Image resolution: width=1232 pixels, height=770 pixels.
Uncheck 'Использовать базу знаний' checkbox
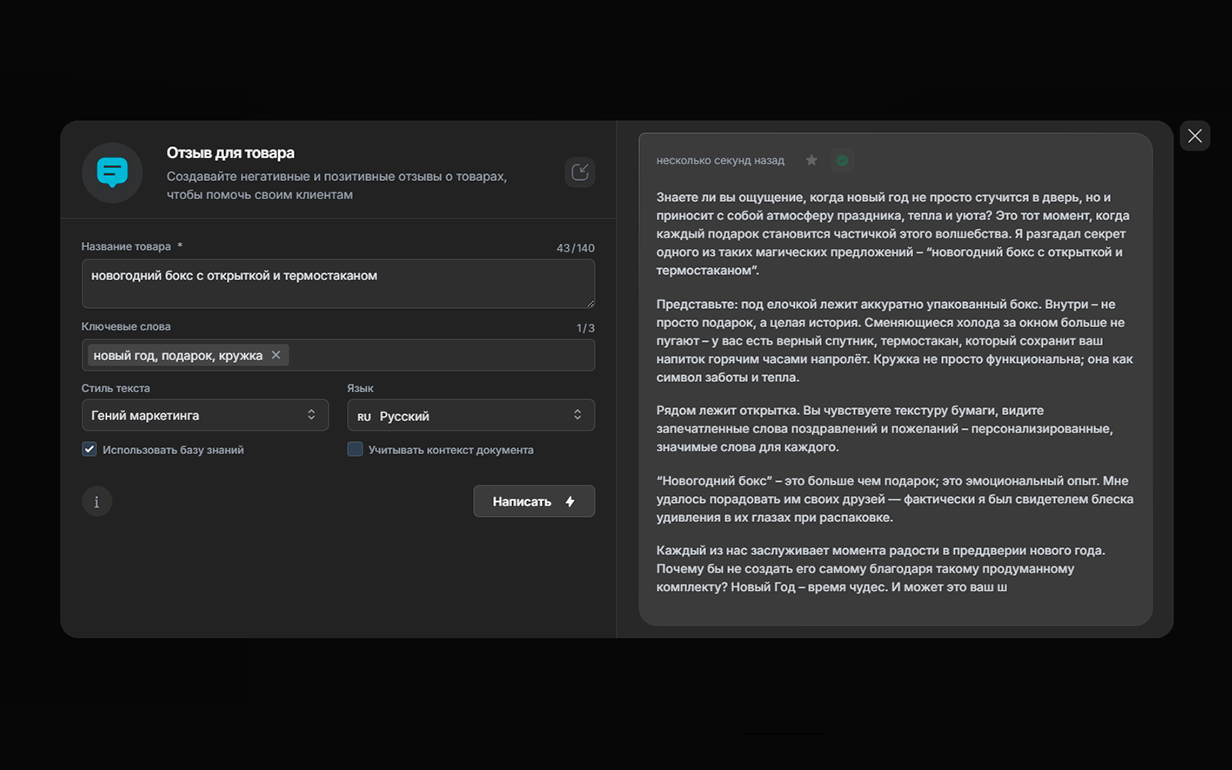[x=89, y=449]
